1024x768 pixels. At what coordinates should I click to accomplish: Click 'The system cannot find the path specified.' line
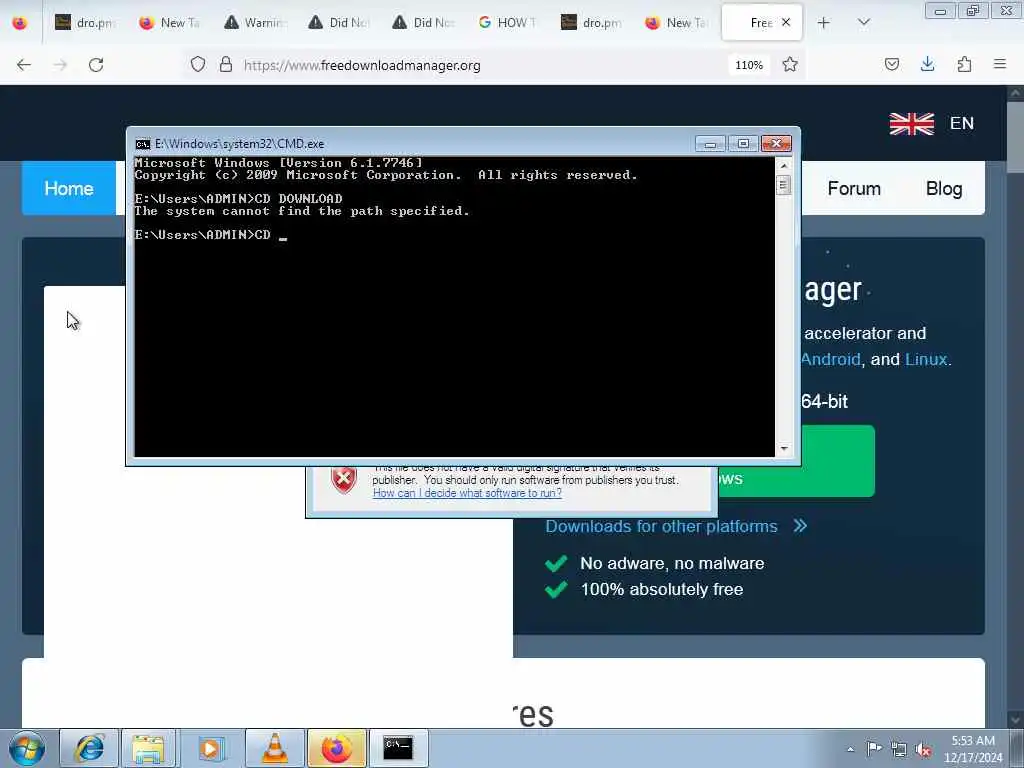coord(302,211)
